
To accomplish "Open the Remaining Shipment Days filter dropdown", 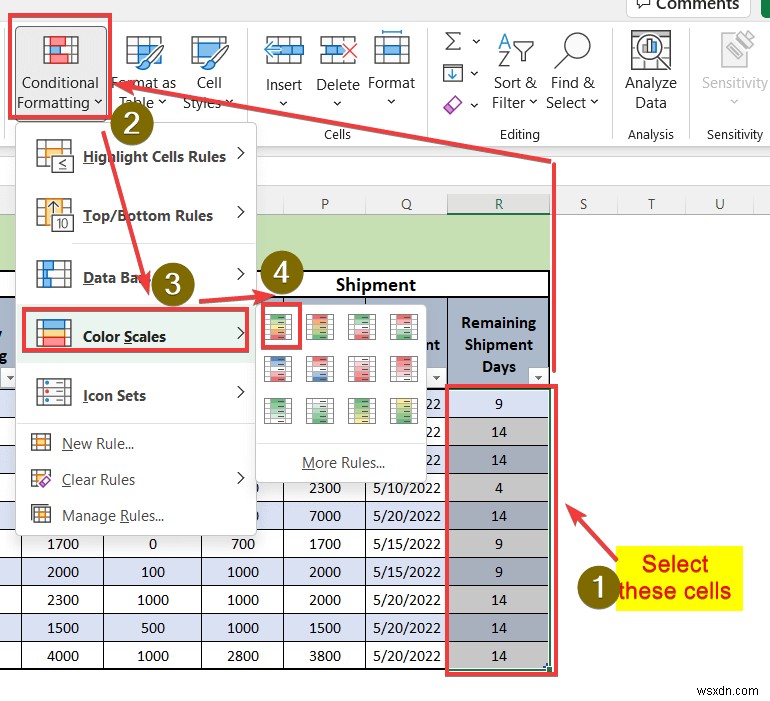I will 538,377.
